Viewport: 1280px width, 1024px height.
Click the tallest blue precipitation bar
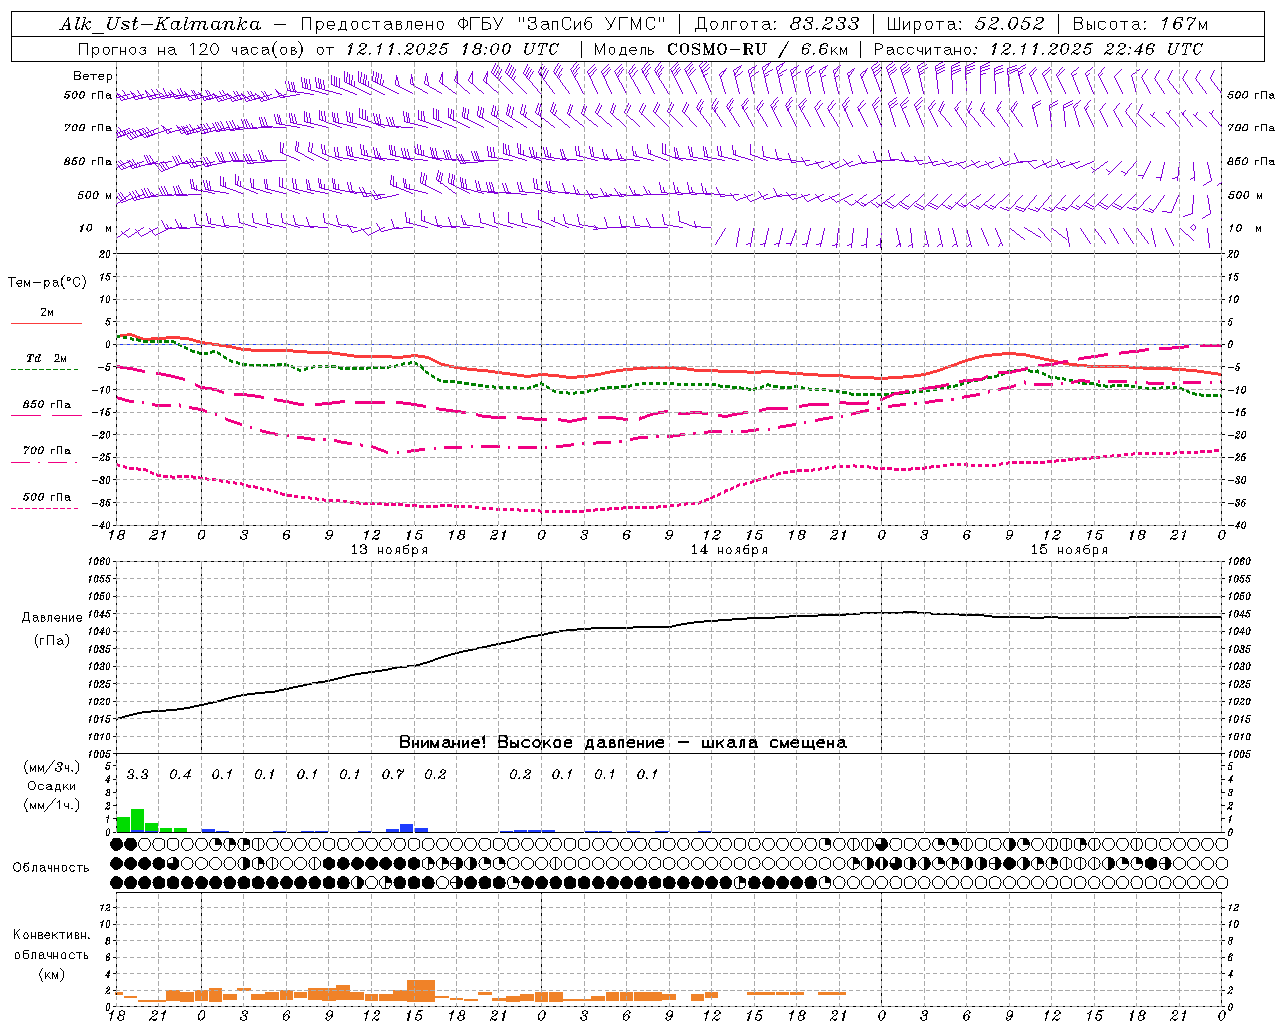(407, 828)
